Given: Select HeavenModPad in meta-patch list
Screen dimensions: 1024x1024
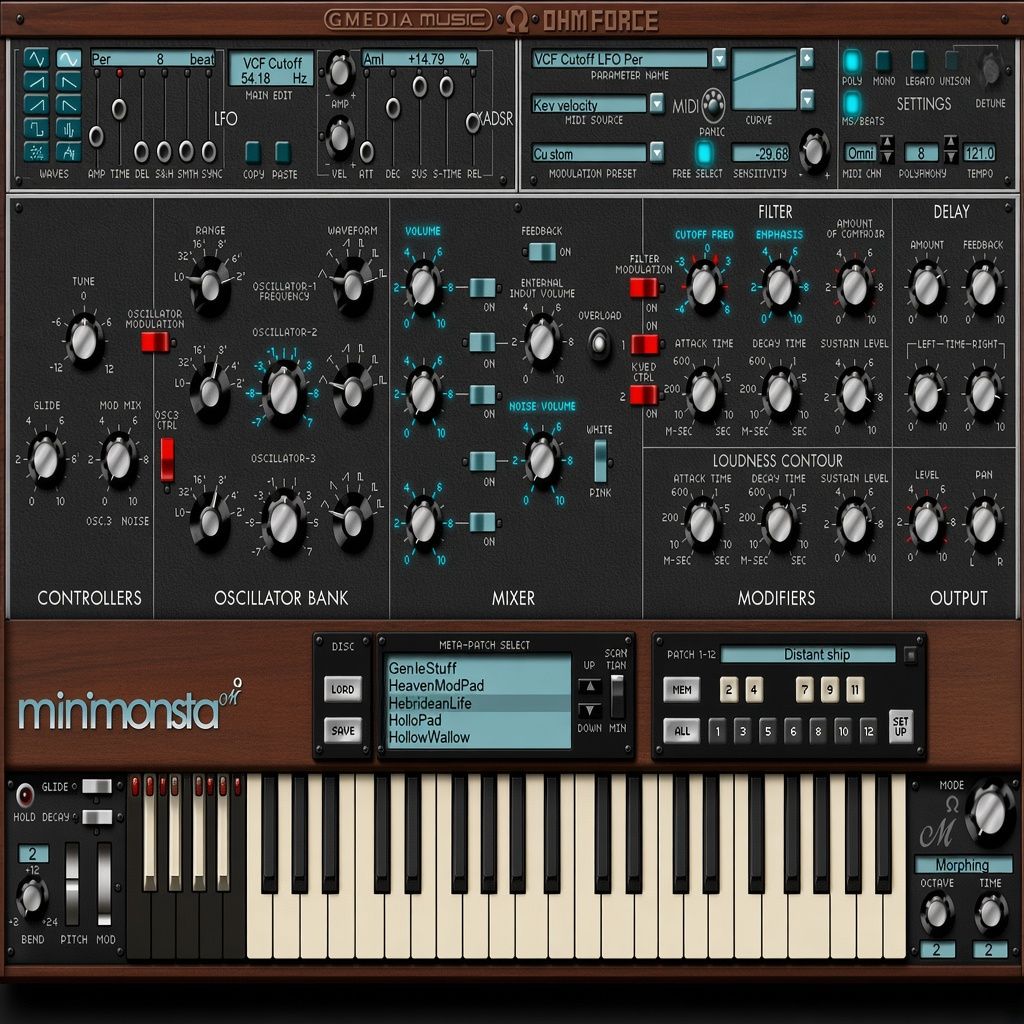Looking at the screenshot, I should (477, 686).
